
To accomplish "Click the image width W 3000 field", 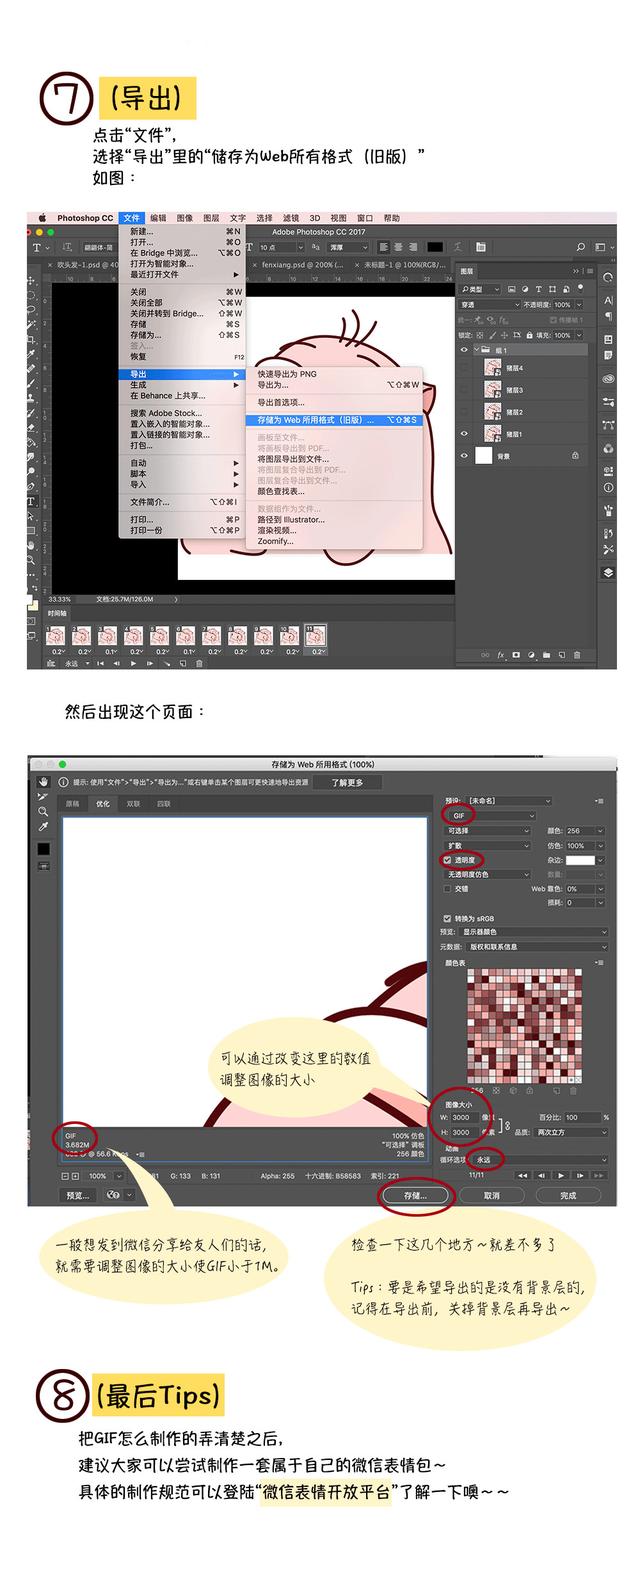I will click(x=467, y=1117).
